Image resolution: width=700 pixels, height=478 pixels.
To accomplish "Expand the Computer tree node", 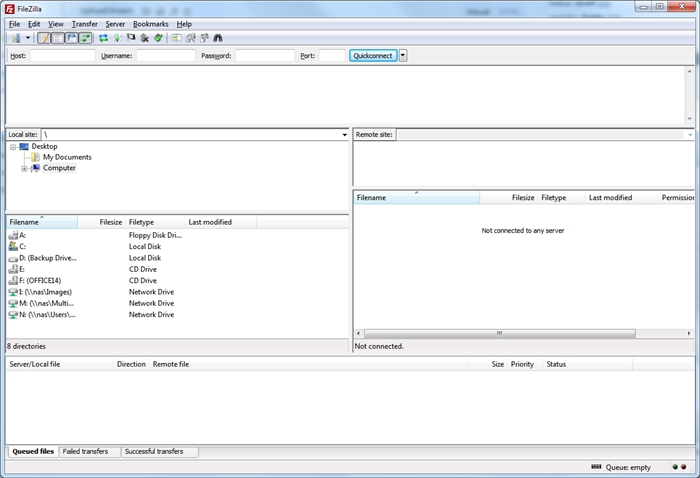I will click(24, 169).
